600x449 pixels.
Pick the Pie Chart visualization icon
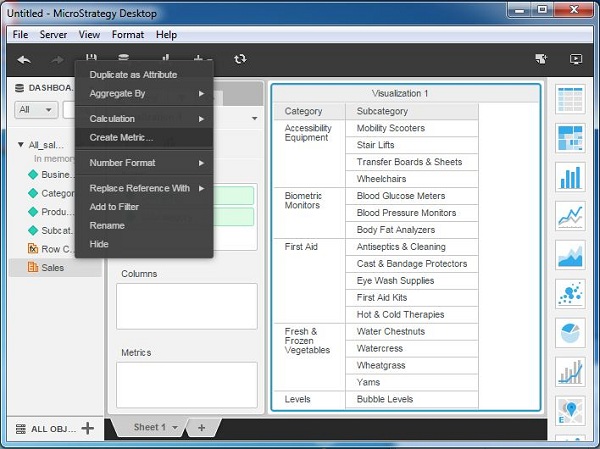pos(571,333)
